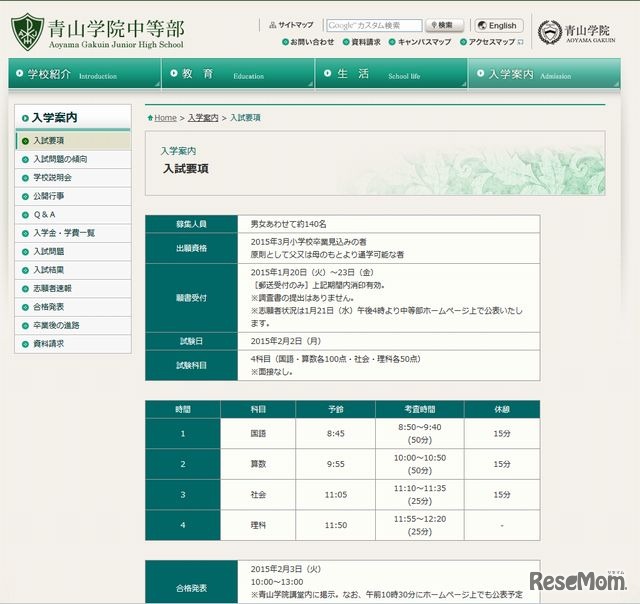Click the Google カスタム検索 search field
This screenshot has width=640, height=604.
point(374,25)
